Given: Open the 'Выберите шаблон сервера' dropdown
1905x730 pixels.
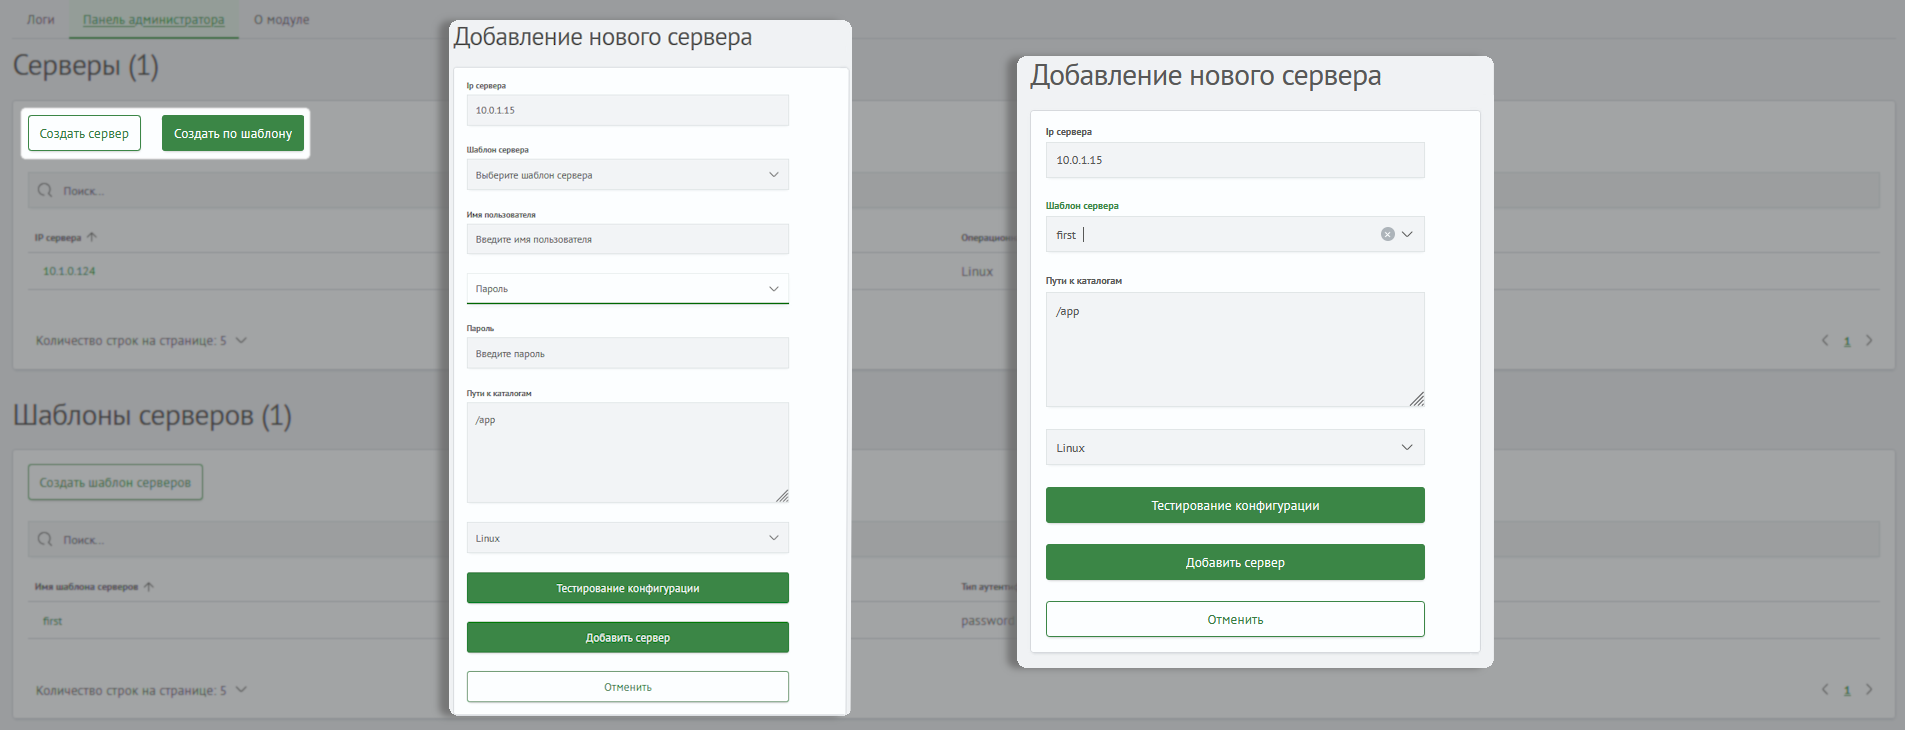Looking at the screenshot, I should point(627,175).
